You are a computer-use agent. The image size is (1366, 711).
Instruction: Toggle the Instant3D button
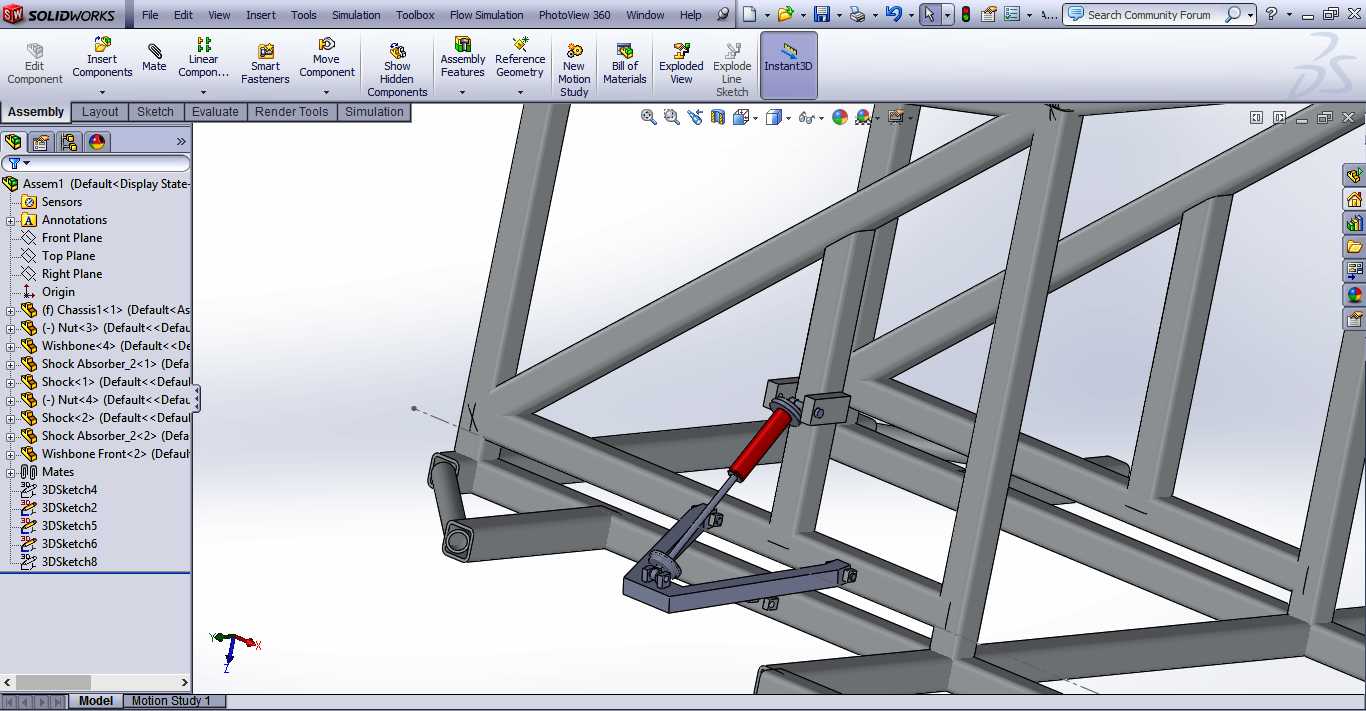coord(789,65)
